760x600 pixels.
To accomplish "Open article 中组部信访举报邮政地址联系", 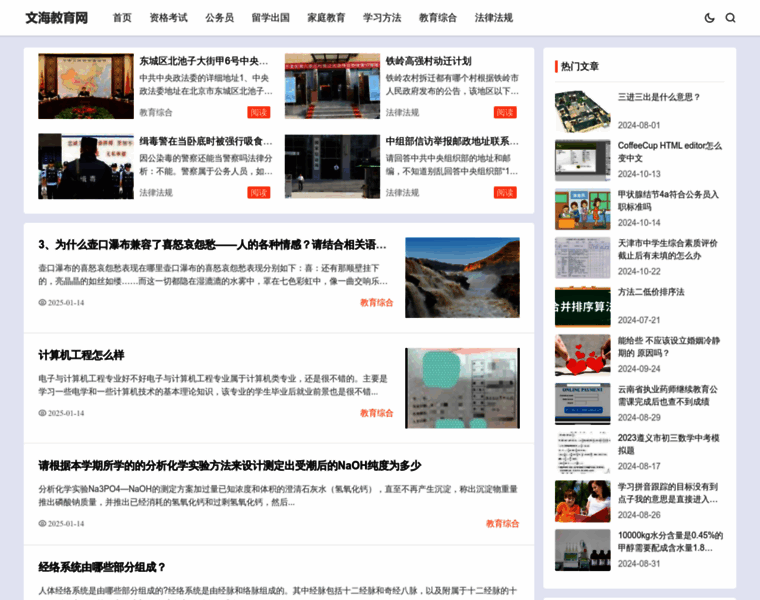I will [x=452, y=142].
